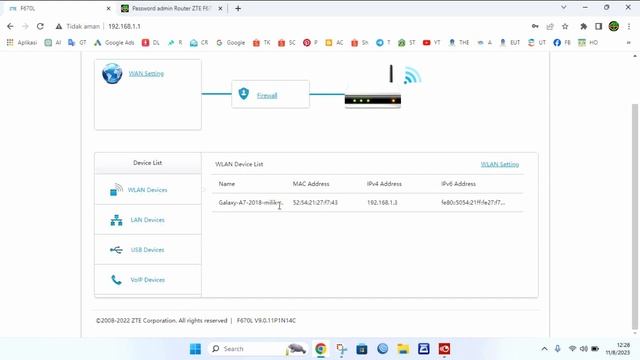Viewport: 640px width, 360px height.
Task: Open Chrome extensions puzzle icon
Action: [x=584, y=26]
